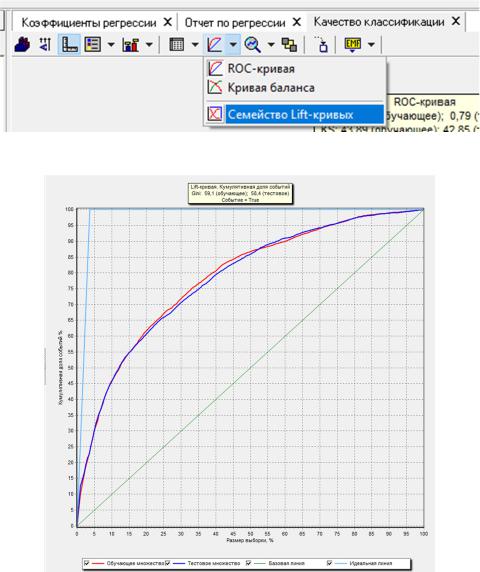Click the Кривая баланса menu item icon
This screenshot has width=480, height=572.
click(215, 88)
